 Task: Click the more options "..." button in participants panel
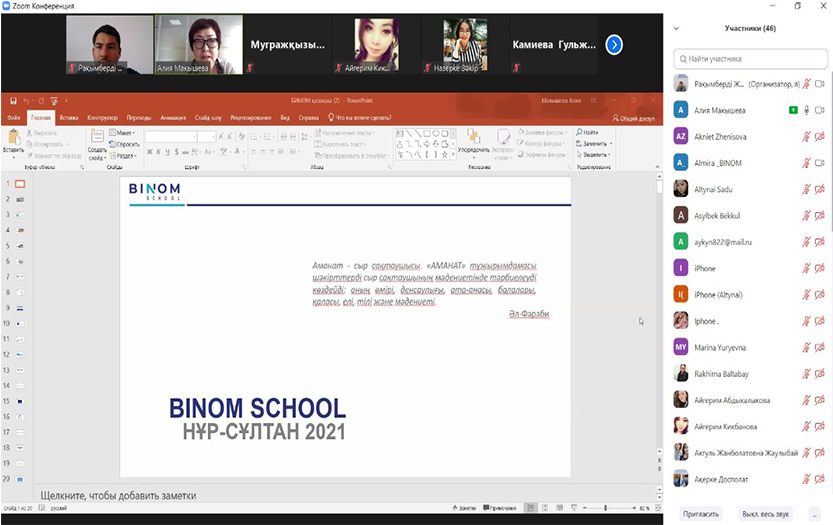tap(814, 514)
